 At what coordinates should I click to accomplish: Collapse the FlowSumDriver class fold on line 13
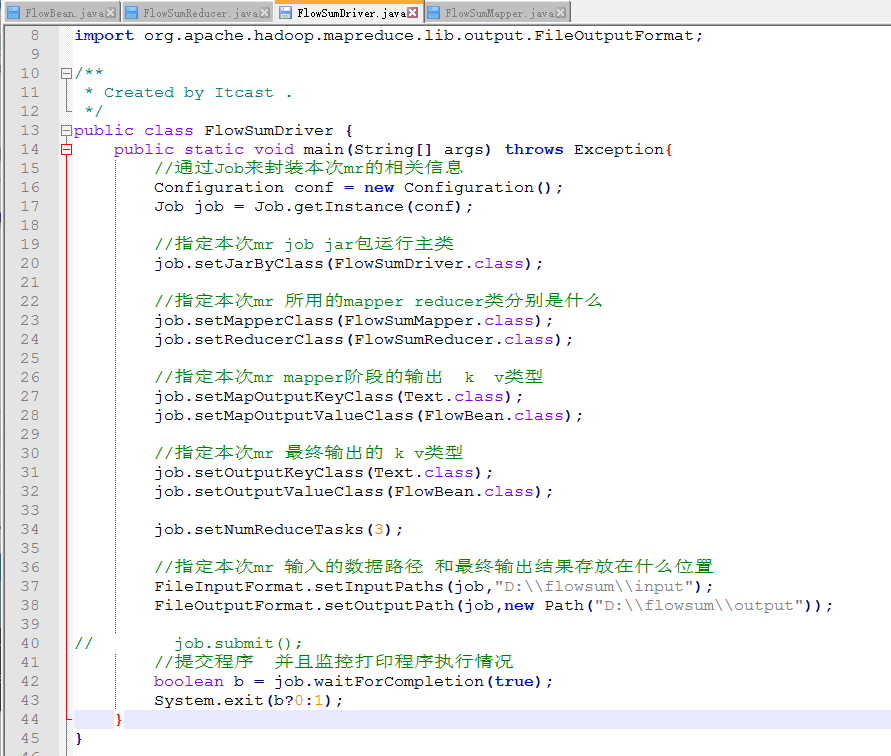[x=66, y=130]
